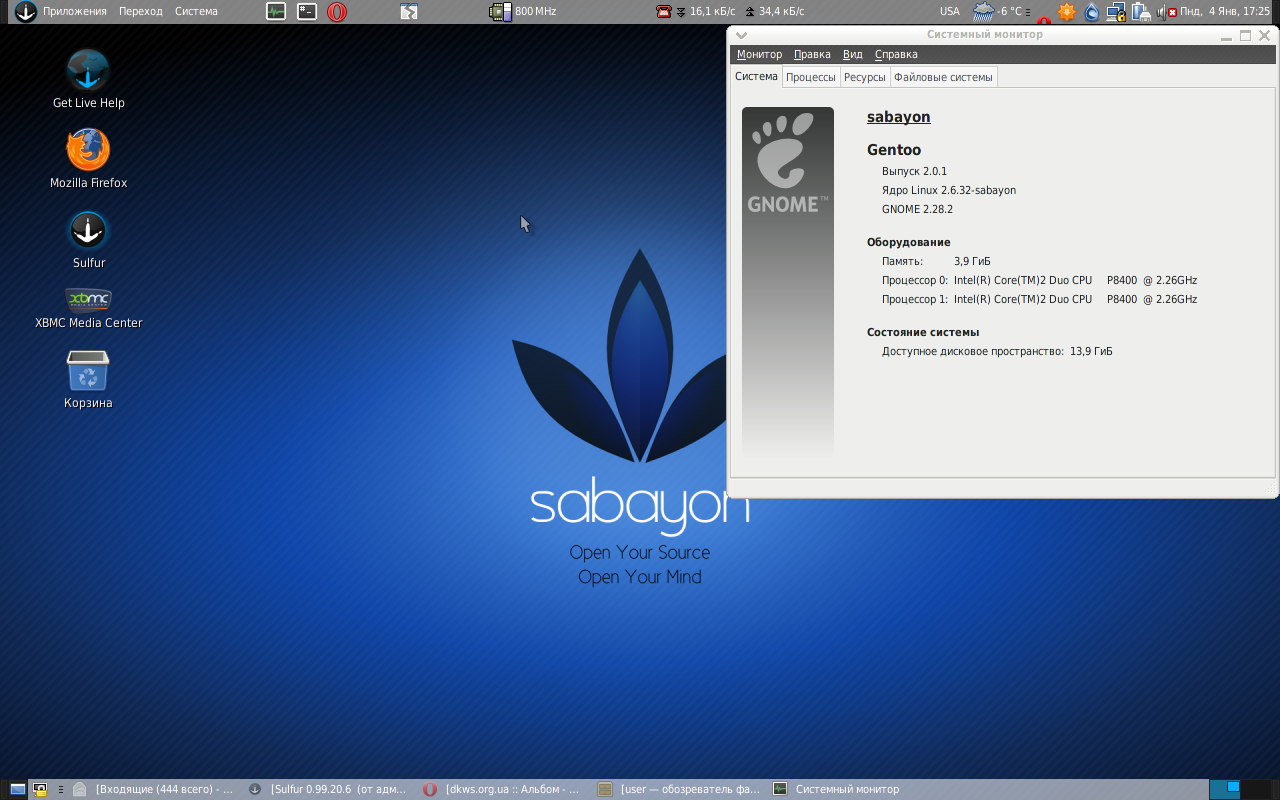Launch XBMC Media Center from desktop
This screenshot has width=1280, height=800.
88,309
